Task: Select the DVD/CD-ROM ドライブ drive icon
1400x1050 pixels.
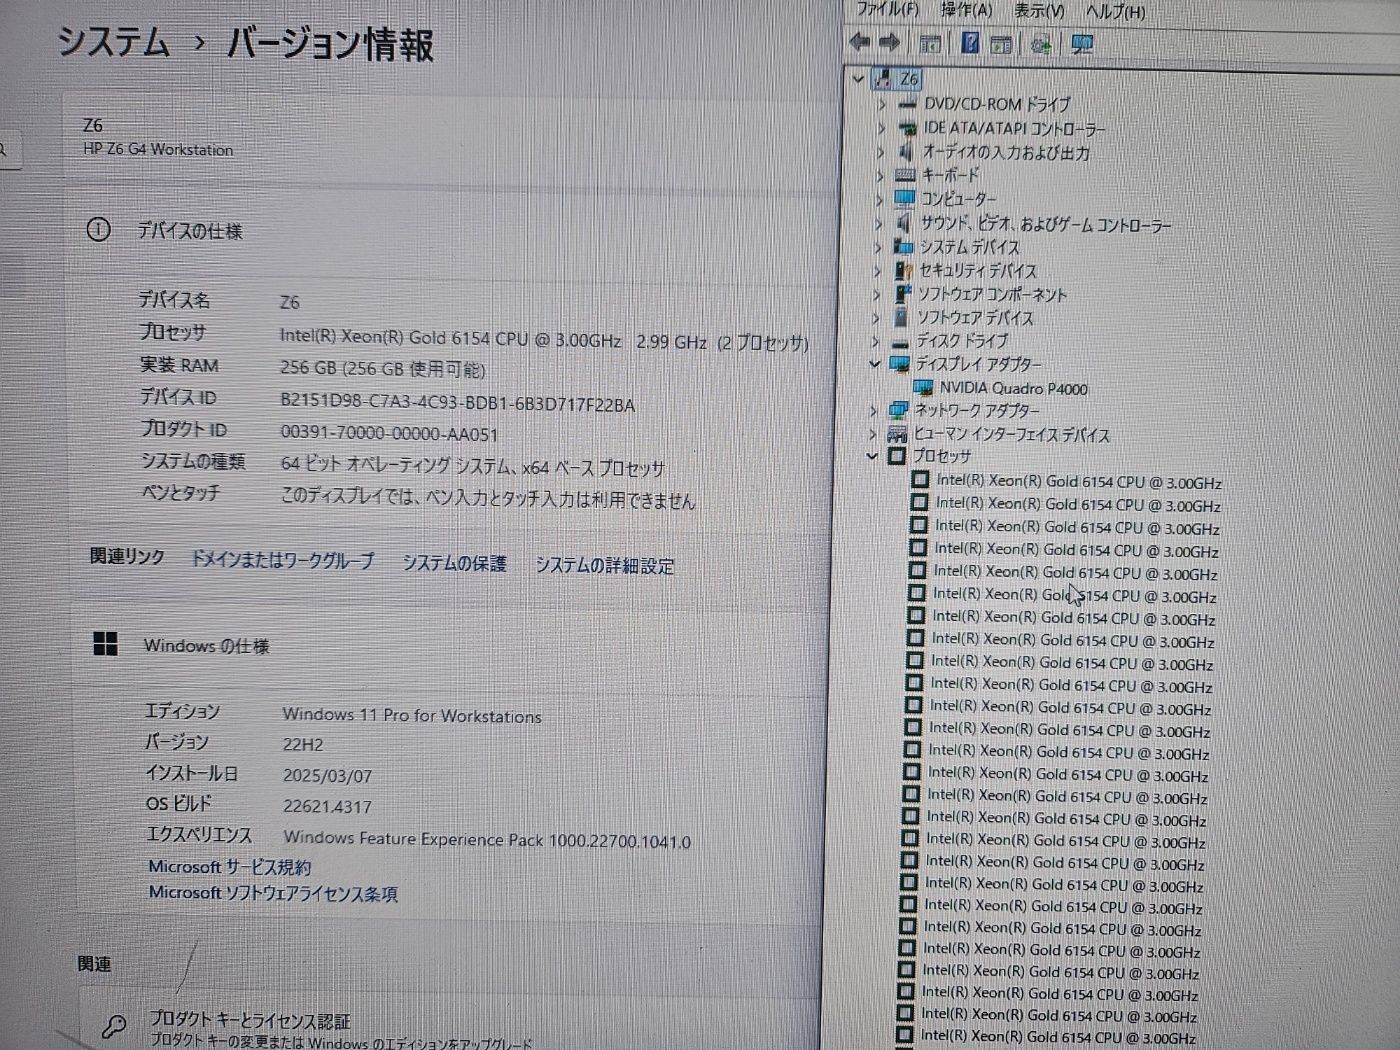Action: click(908, 104)
